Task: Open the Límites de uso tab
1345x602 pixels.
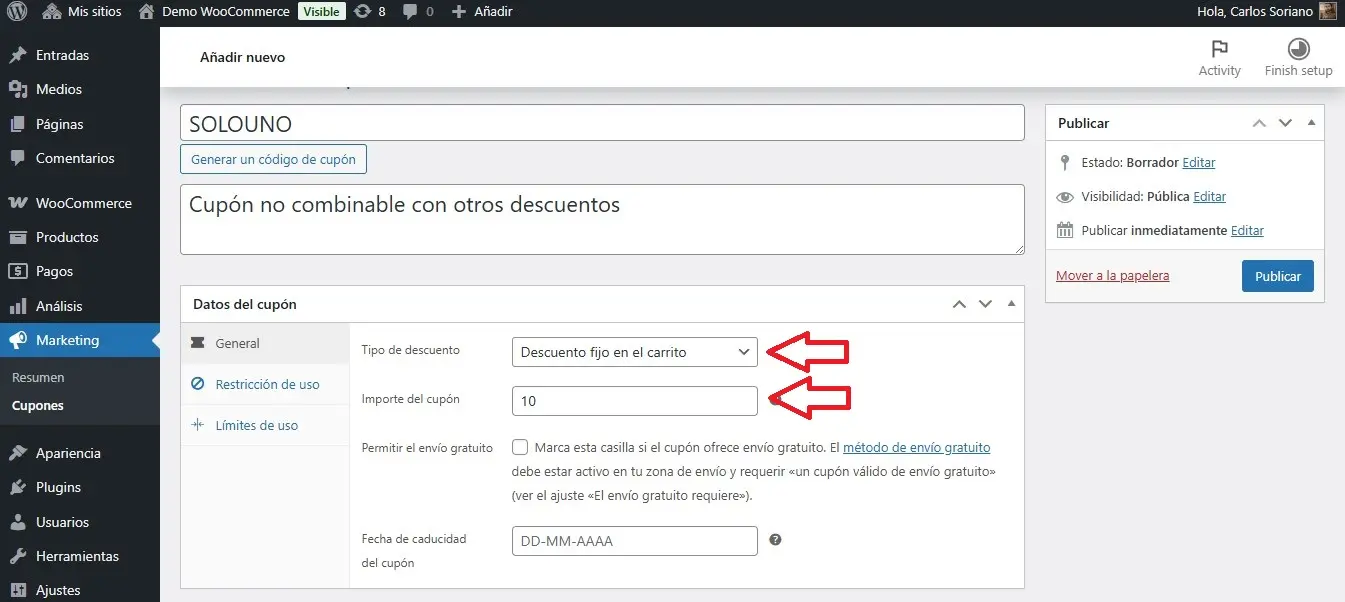Action: click(256, 425)
